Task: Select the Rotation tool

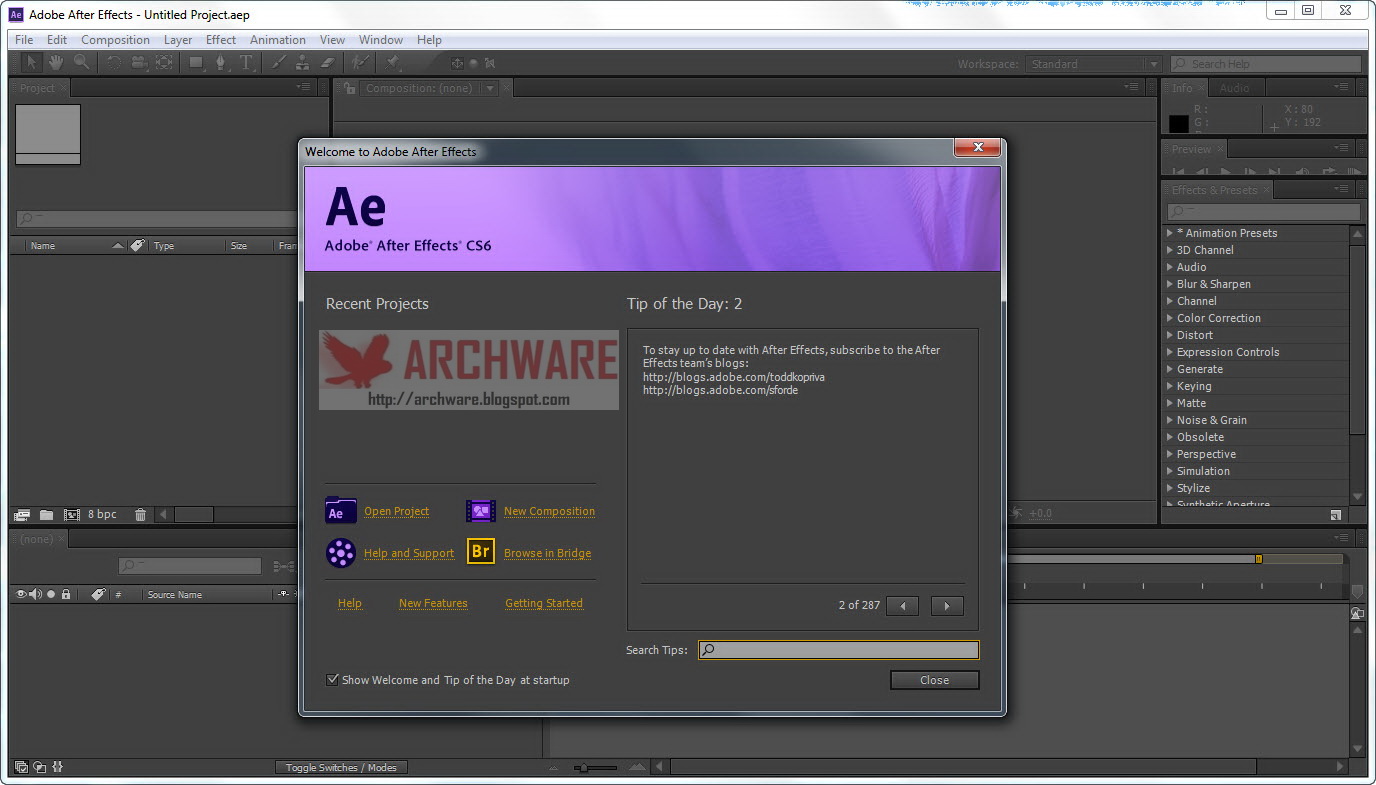Action: tap(113, 63)
